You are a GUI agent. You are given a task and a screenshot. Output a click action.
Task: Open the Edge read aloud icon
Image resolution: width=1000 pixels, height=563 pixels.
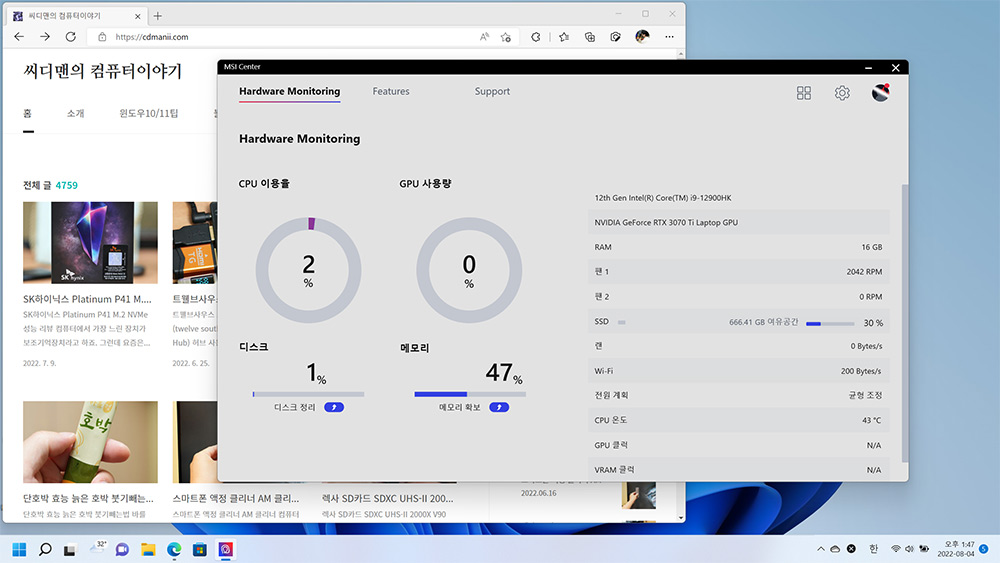[485, 37]
